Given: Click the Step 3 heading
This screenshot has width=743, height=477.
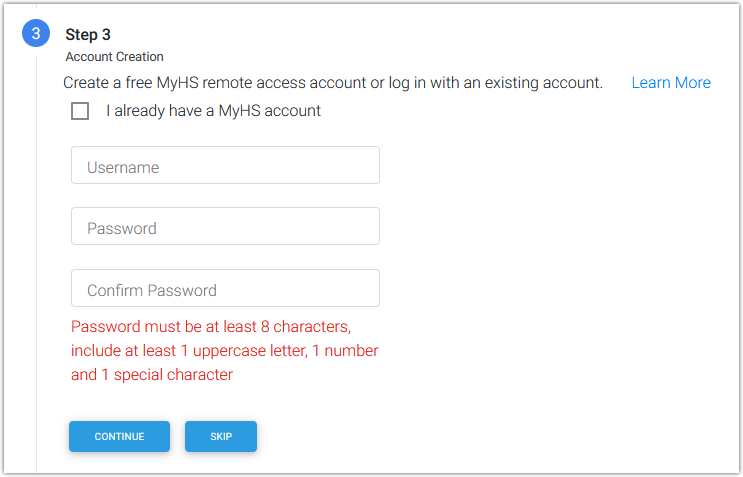Looking at the screenshot, I should tap(88, 35).
